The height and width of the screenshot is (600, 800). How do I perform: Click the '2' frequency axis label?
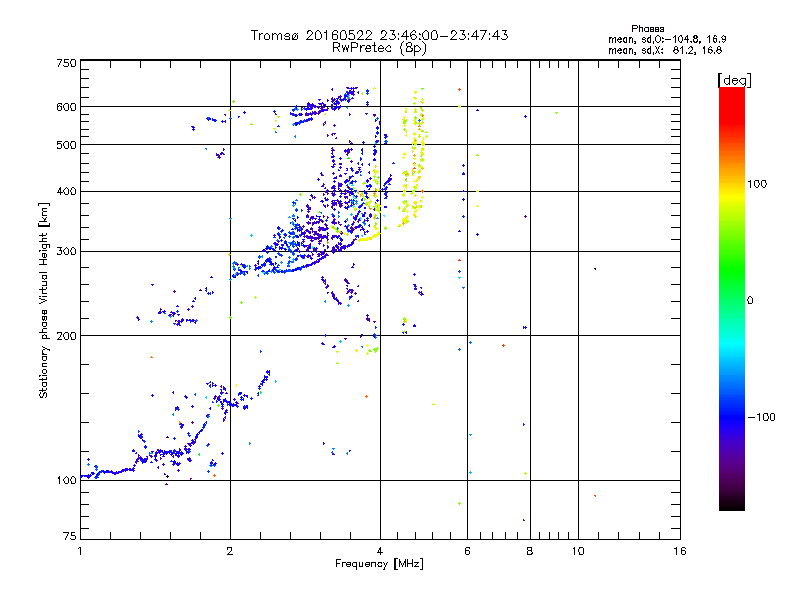230,551
